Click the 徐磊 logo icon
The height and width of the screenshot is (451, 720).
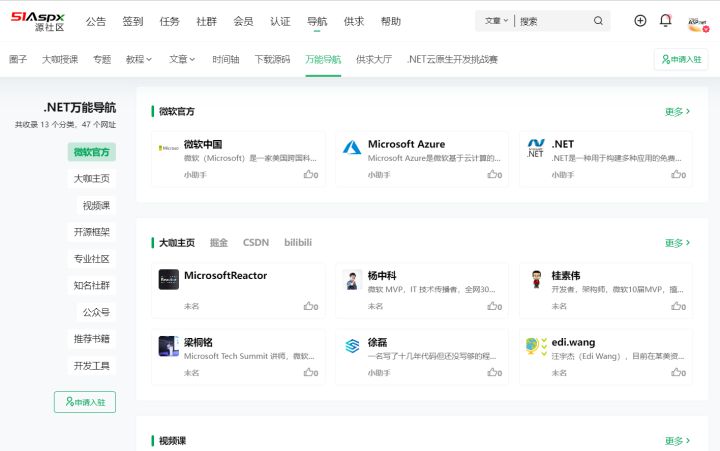click(x=352, y=346)
